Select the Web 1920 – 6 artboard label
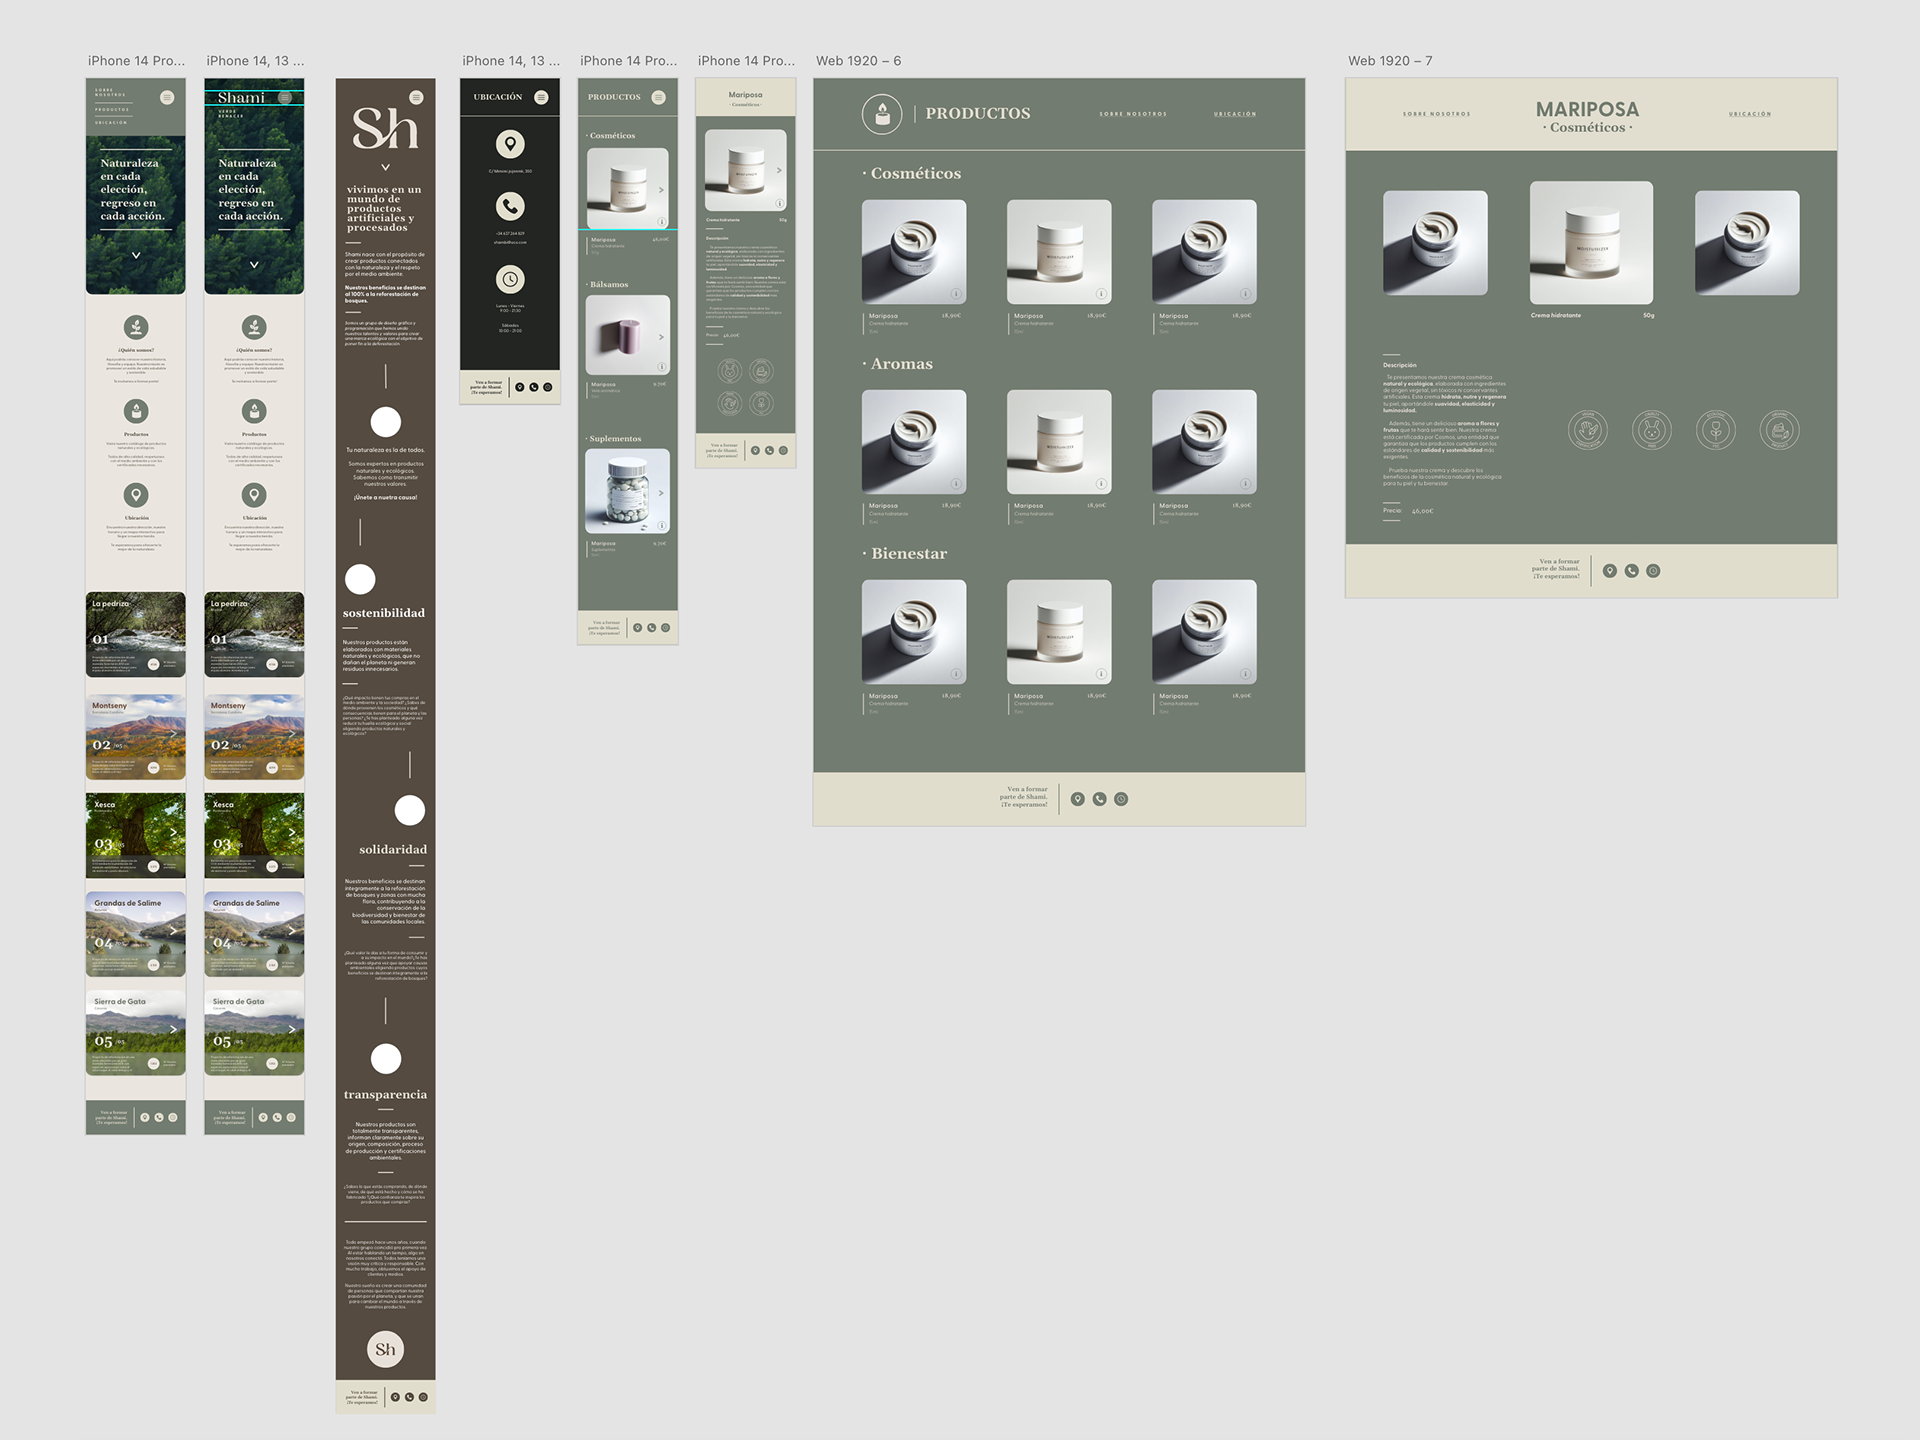 858,61
